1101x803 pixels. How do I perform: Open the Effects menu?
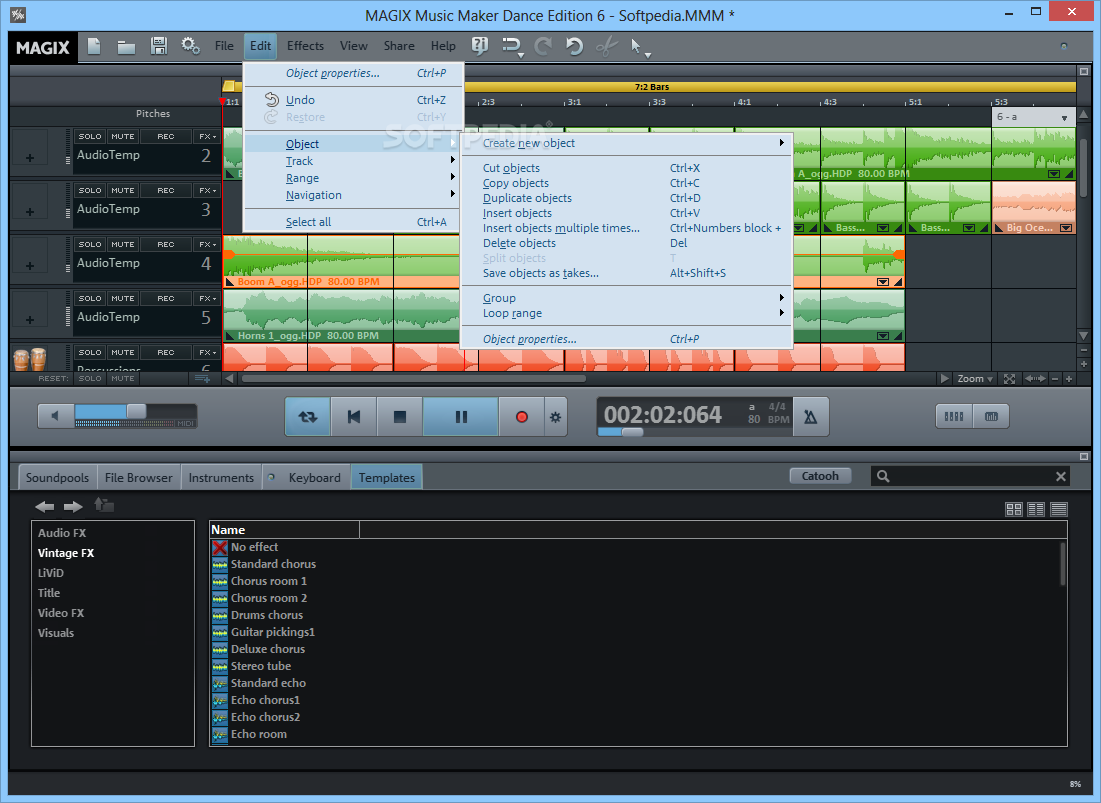[305, 46]
